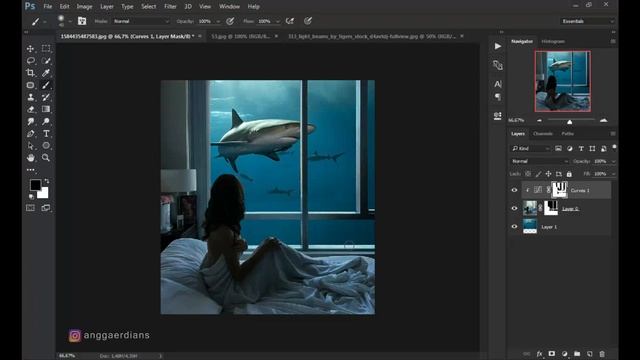Open the brush Opacity dropdown arrow

point(218,21)
